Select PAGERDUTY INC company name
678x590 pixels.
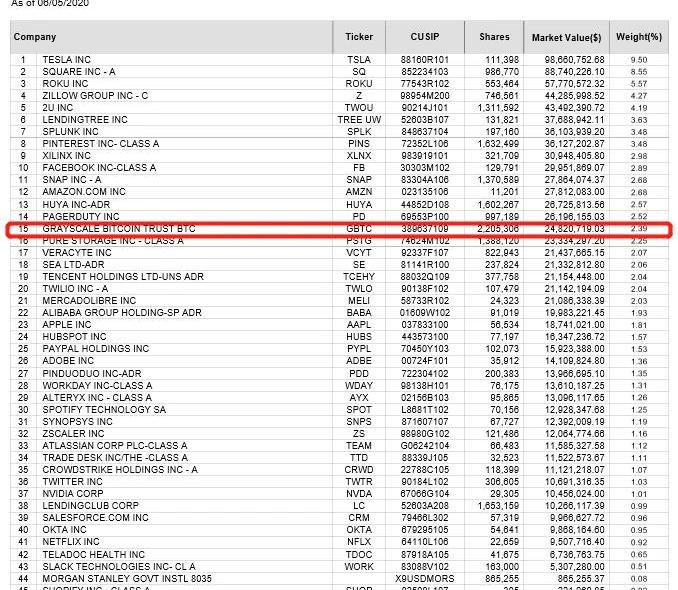click(x=81, y=217)
